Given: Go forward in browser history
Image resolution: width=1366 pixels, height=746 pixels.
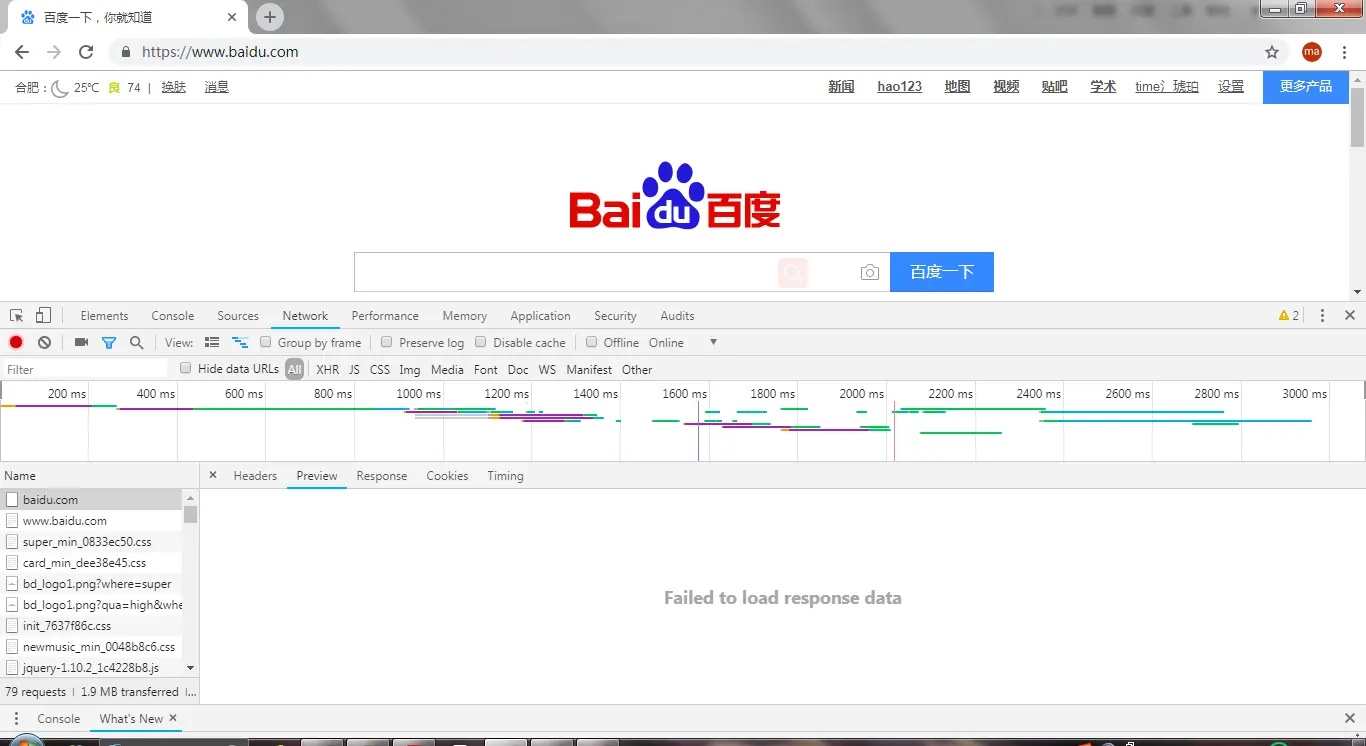Looking at the screenshot, I should [54, 52].
